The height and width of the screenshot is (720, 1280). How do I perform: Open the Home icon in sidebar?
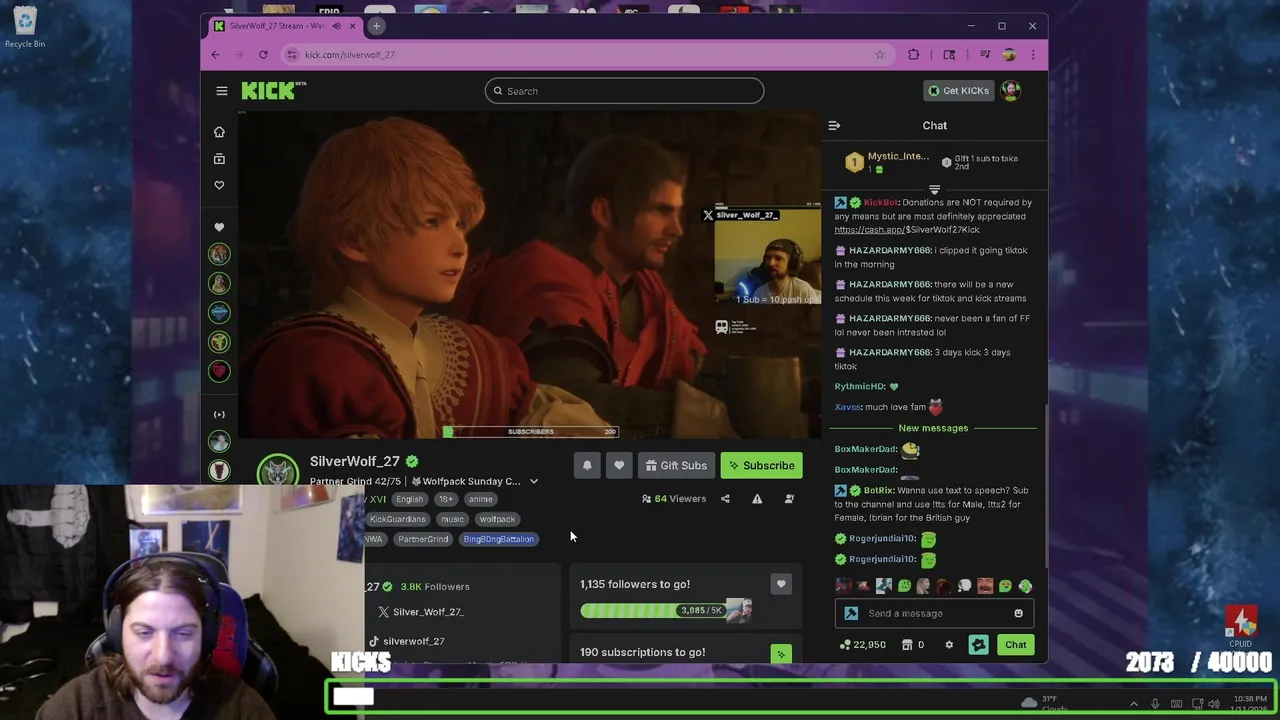(x=219, y=132)
